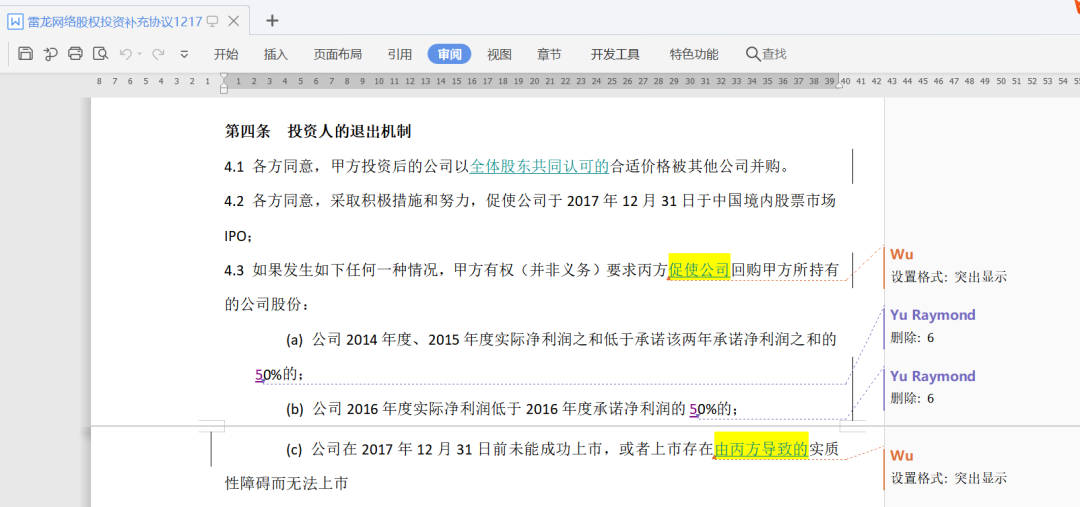Click the tracked text 全体股东共同认可的
Screen dimensions: 1080x507
(x=539, y=166)
